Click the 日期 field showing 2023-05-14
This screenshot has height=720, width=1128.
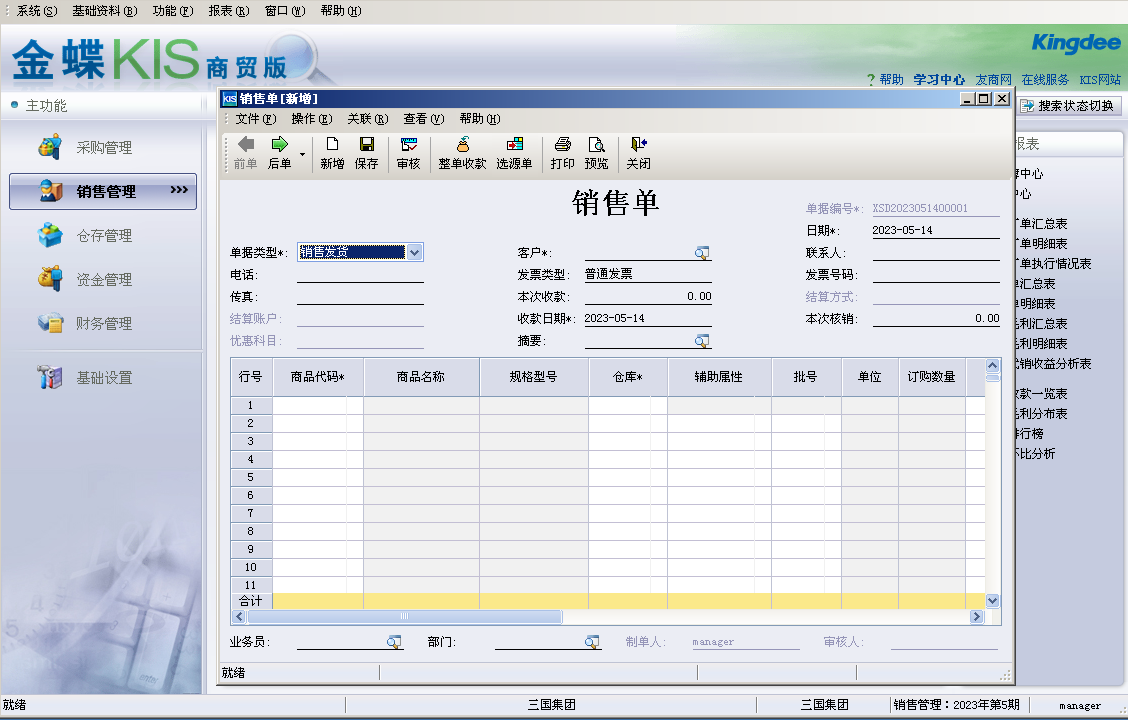(936, 230)
